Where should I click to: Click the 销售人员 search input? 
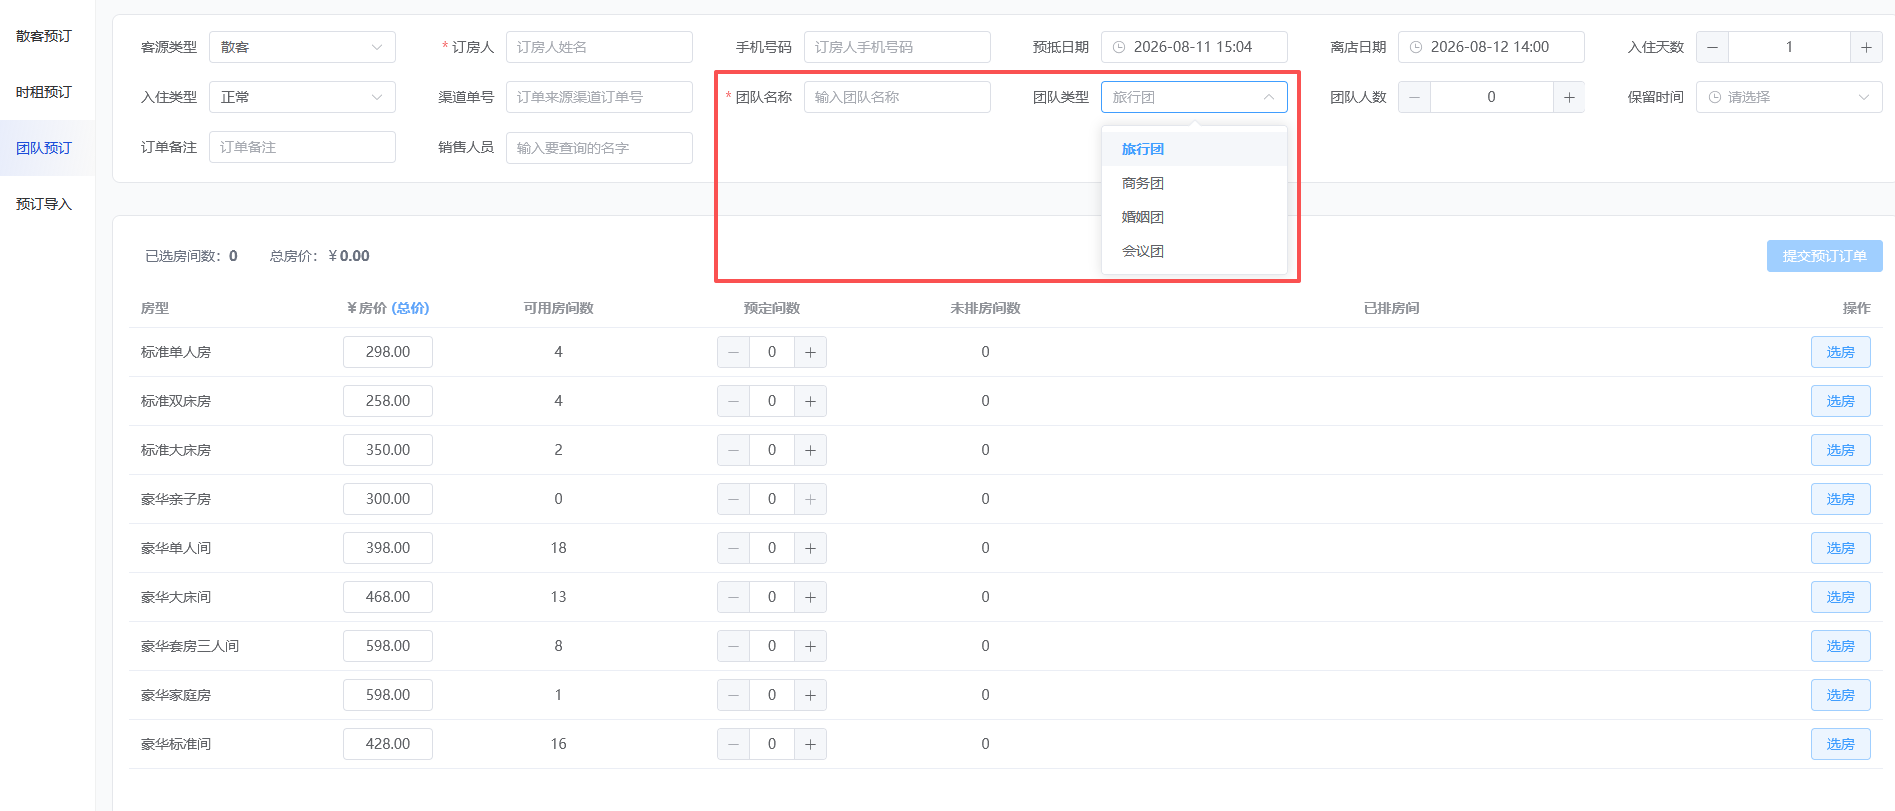[x=599, y=148]
